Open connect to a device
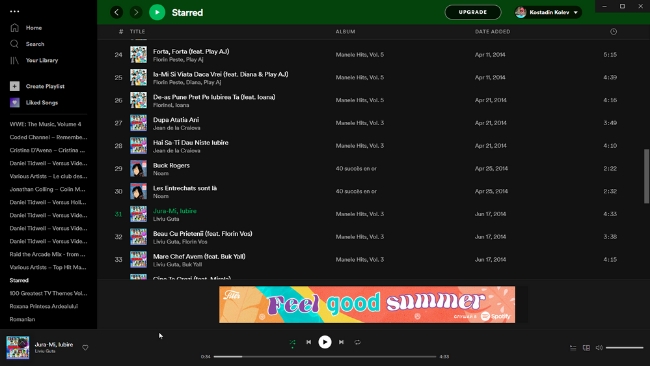 (586, 348)
